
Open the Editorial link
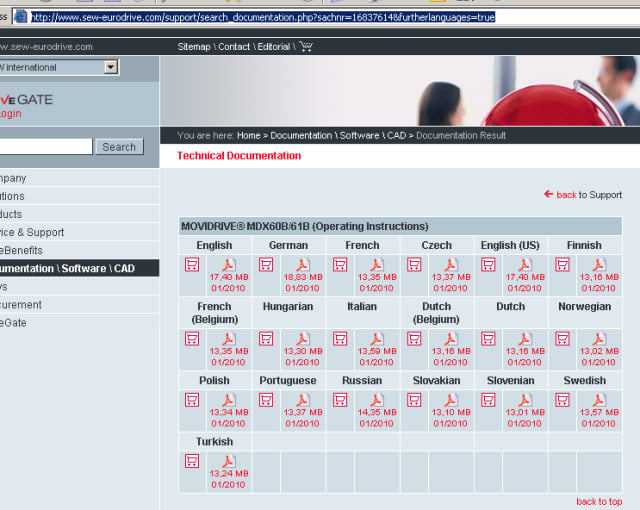click(273, 47)
